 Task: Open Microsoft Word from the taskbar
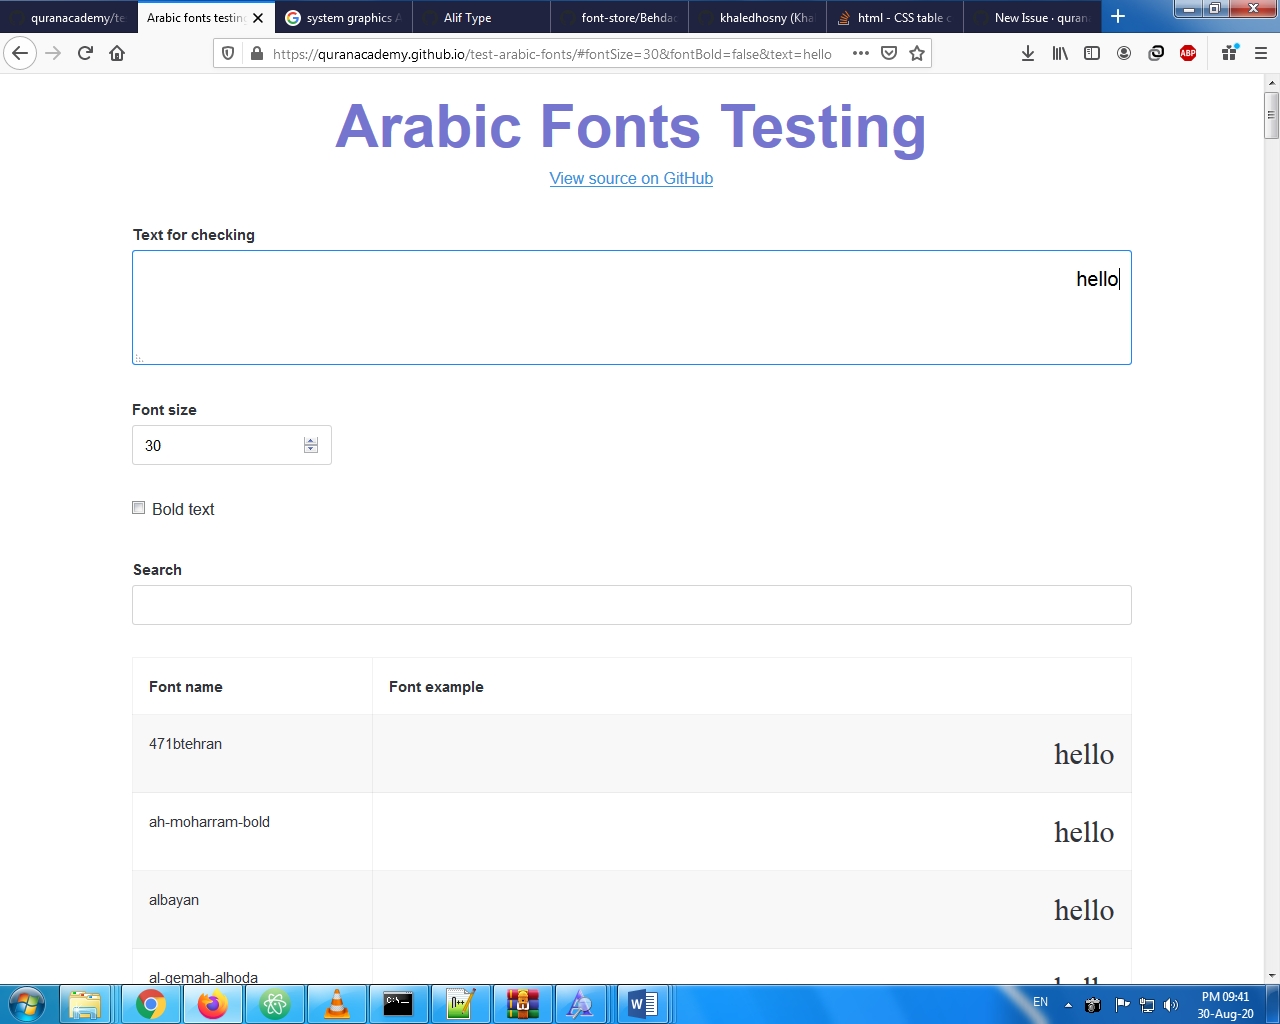click(x=643, y=1004)
